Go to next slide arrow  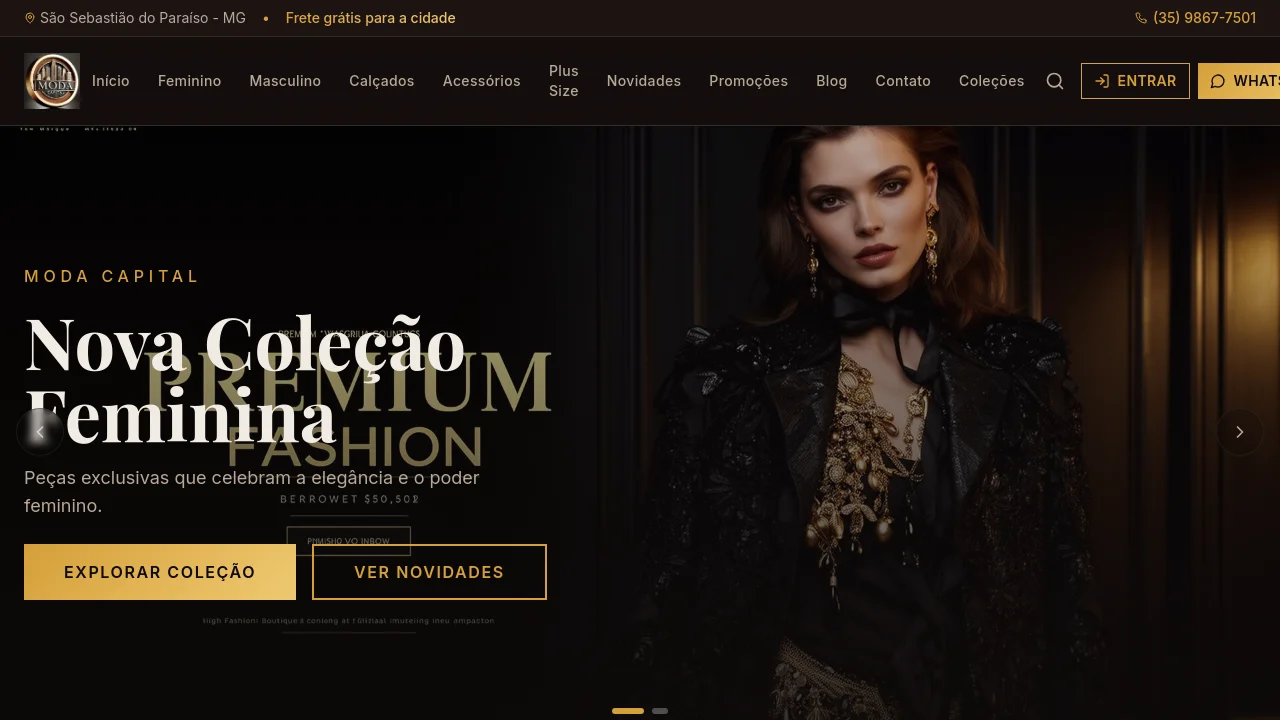click(1240, 432)
